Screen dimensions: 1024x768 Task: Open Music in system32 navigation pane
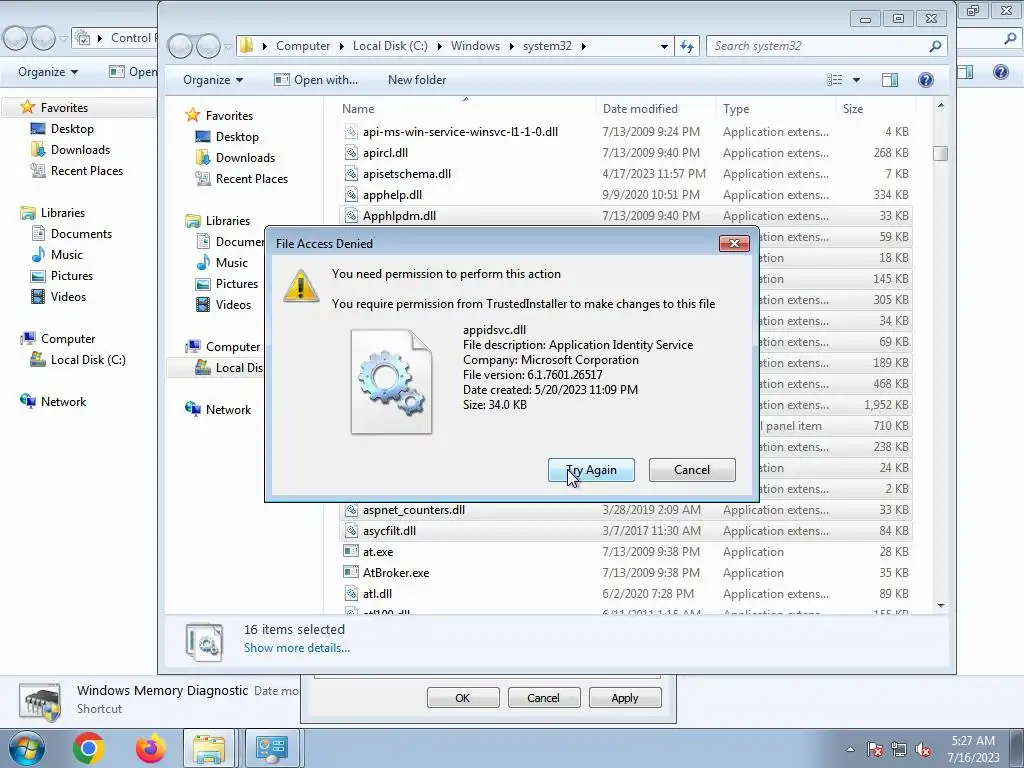point(232,263)
